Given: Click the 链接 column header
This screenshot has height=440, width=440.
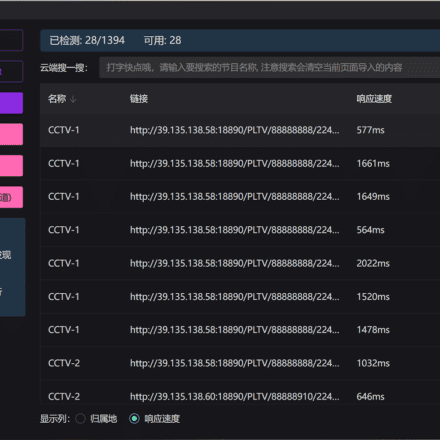Looking at the screenshot, I should [139, 99].
